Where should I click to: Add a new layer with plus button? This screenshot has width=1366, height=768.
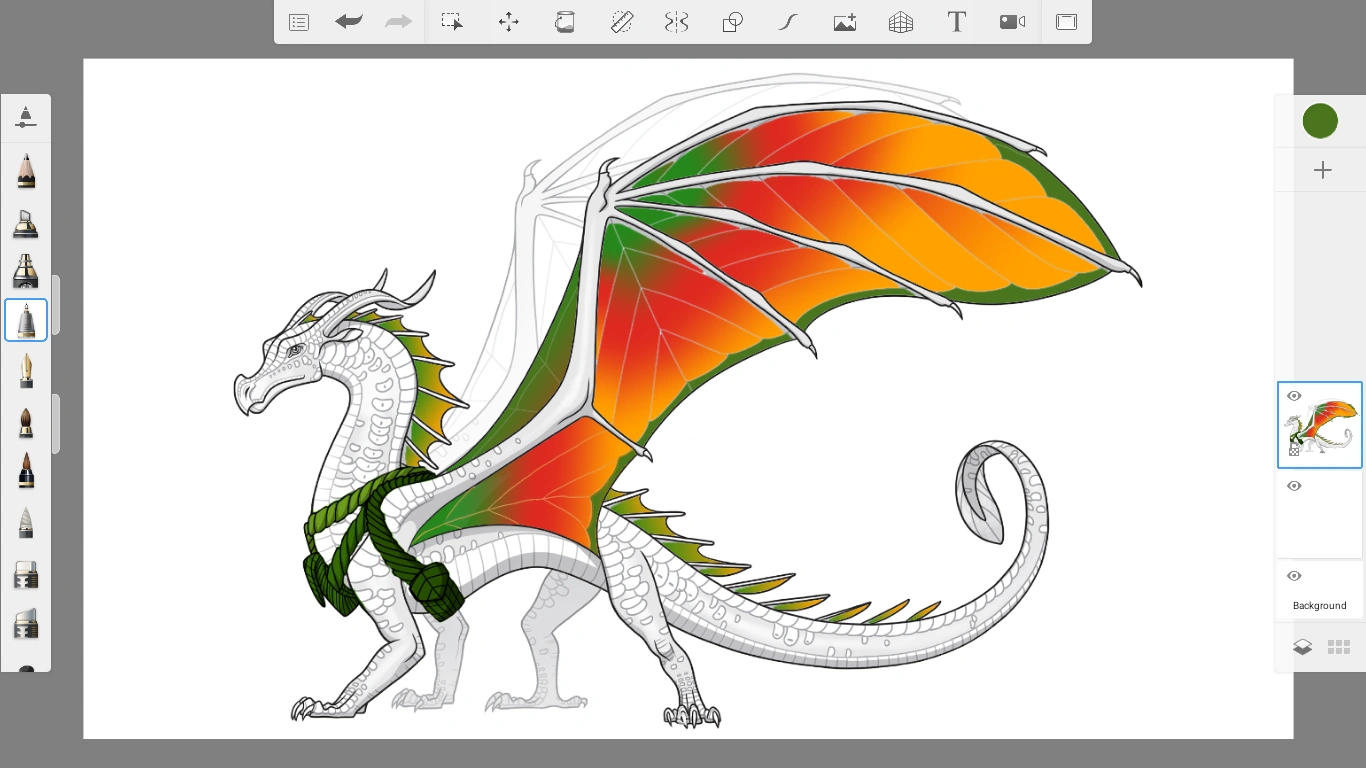(1322, 170)
